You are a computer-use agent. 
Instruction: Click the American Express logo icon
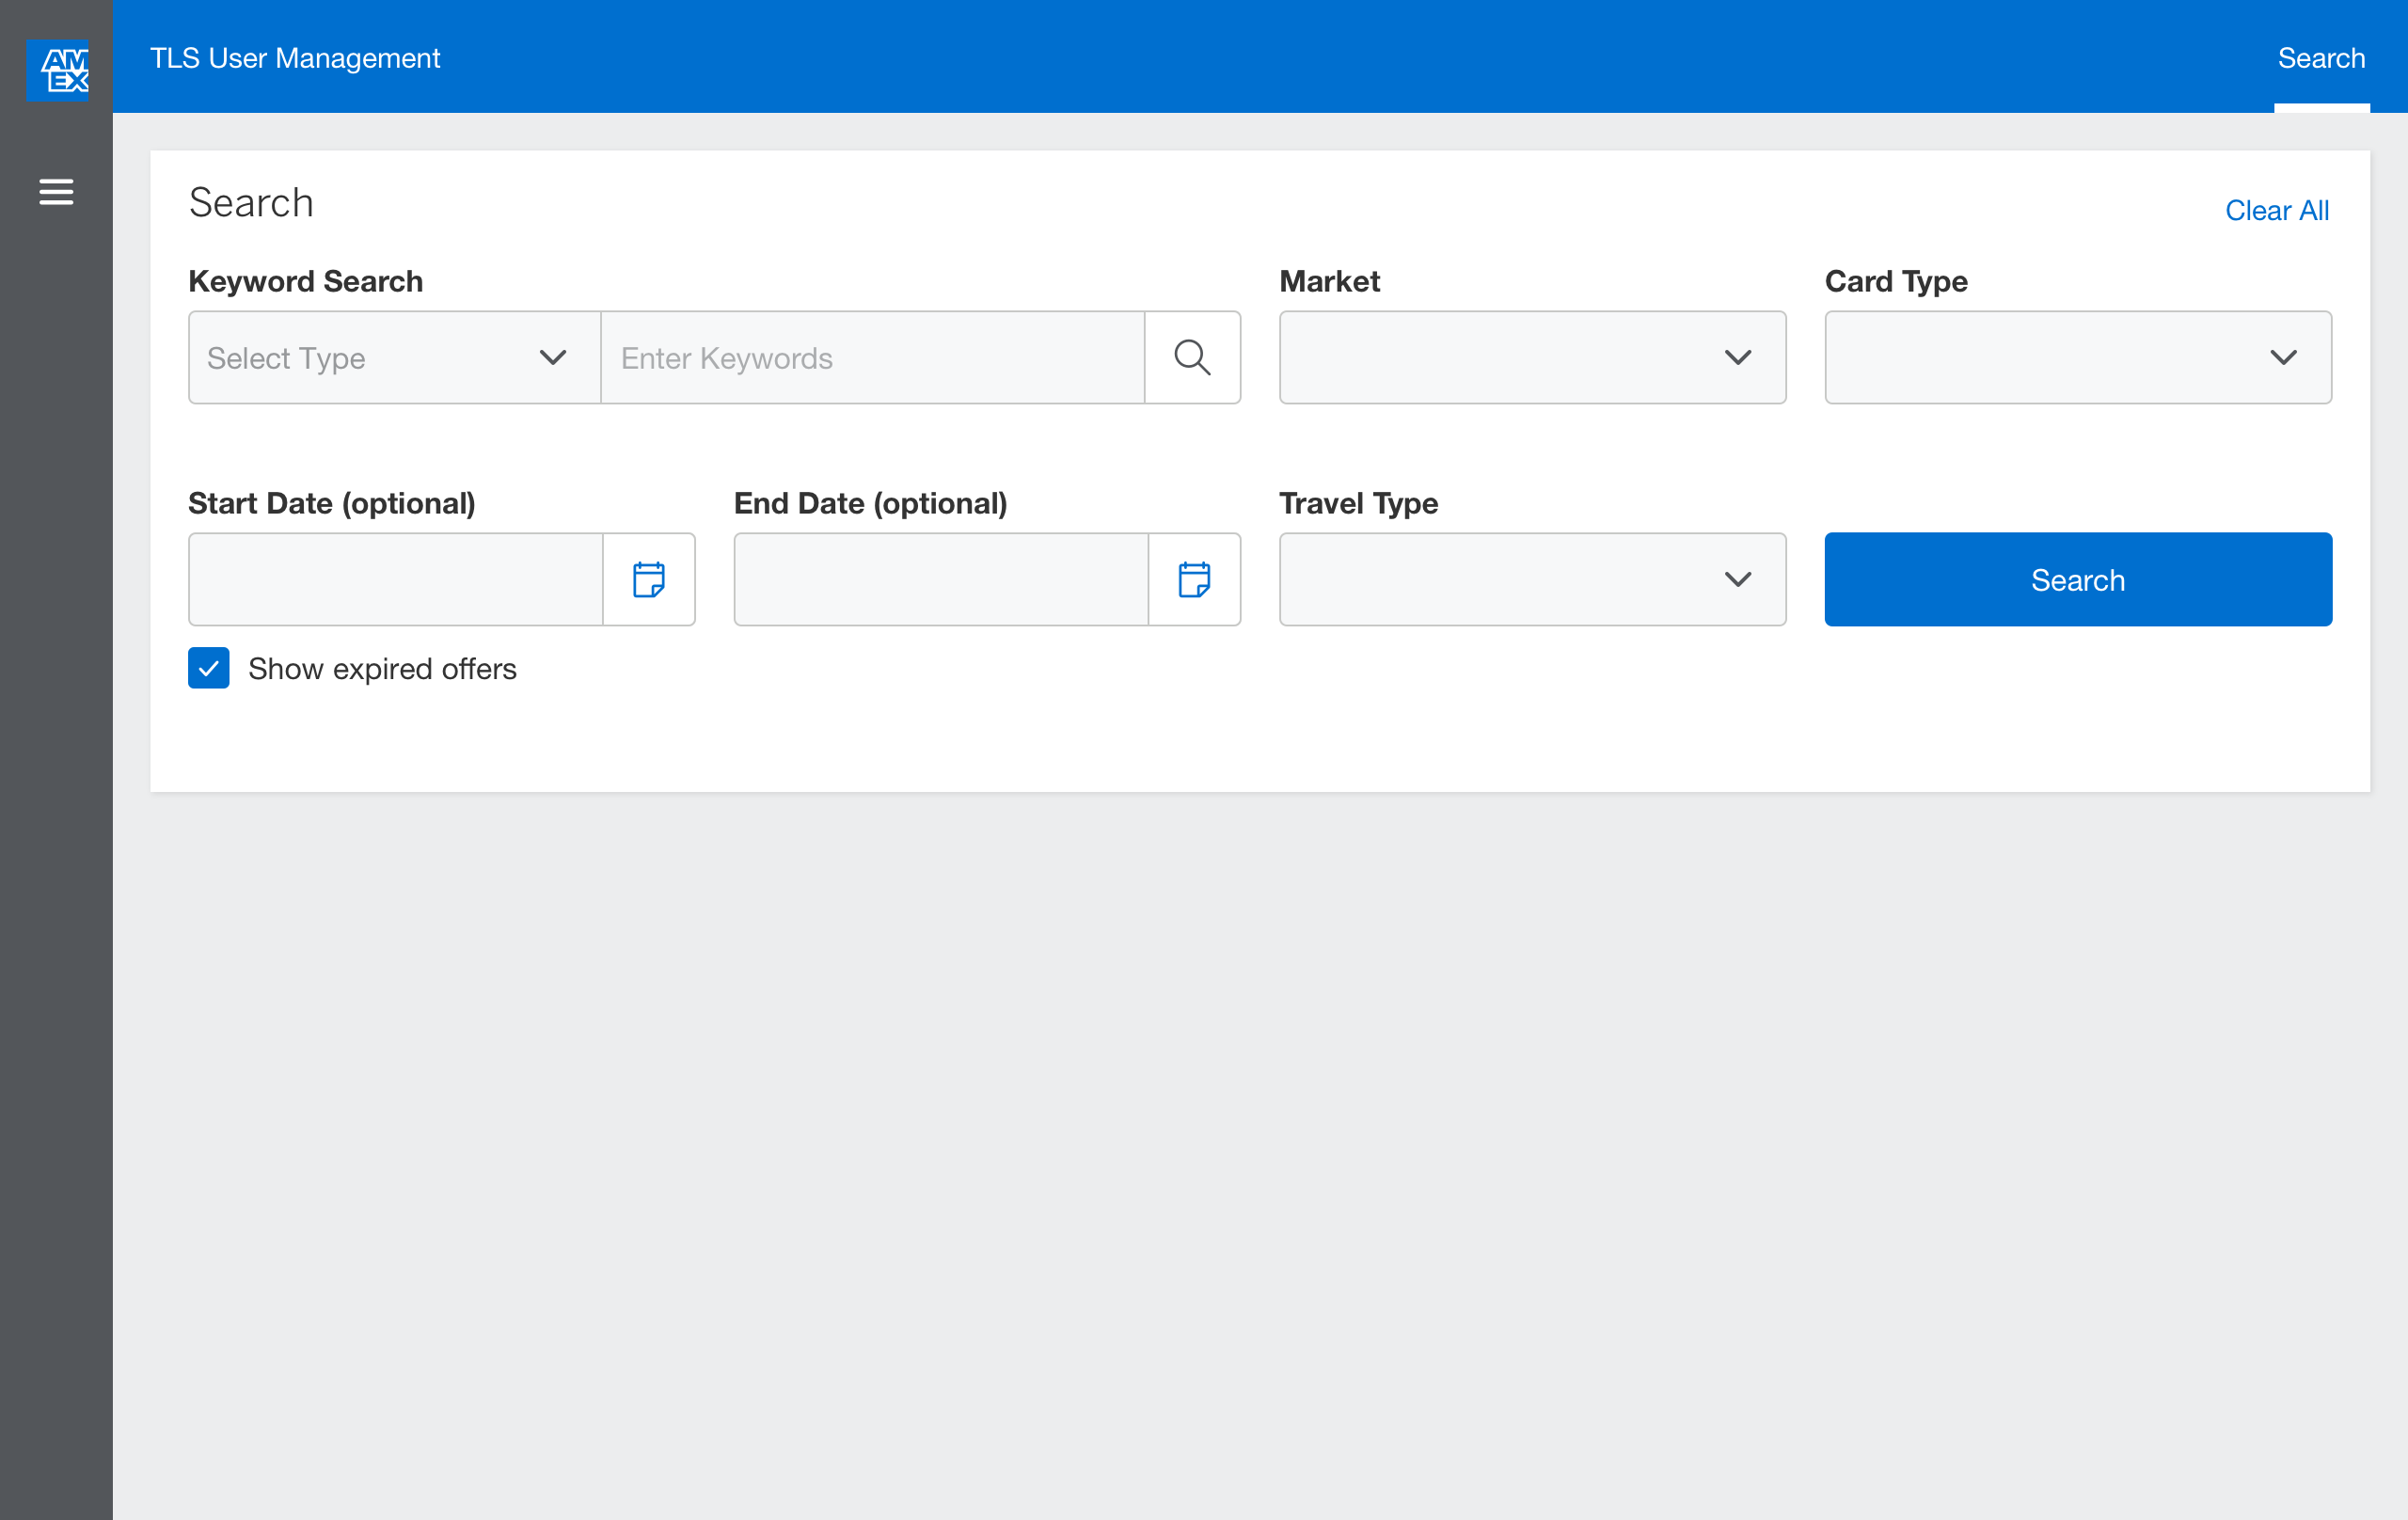pos(57,70)
